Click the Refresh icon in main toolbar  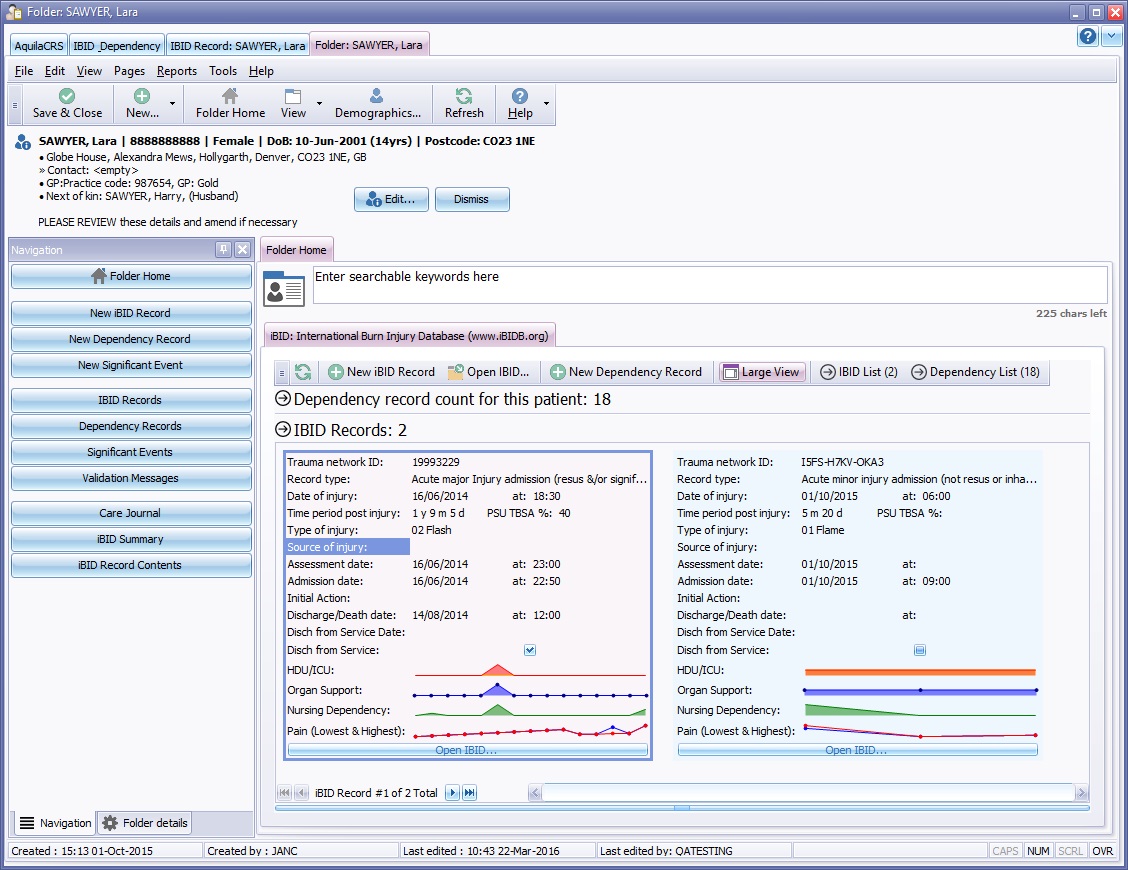pyautogui.click(x=464, y=97)
